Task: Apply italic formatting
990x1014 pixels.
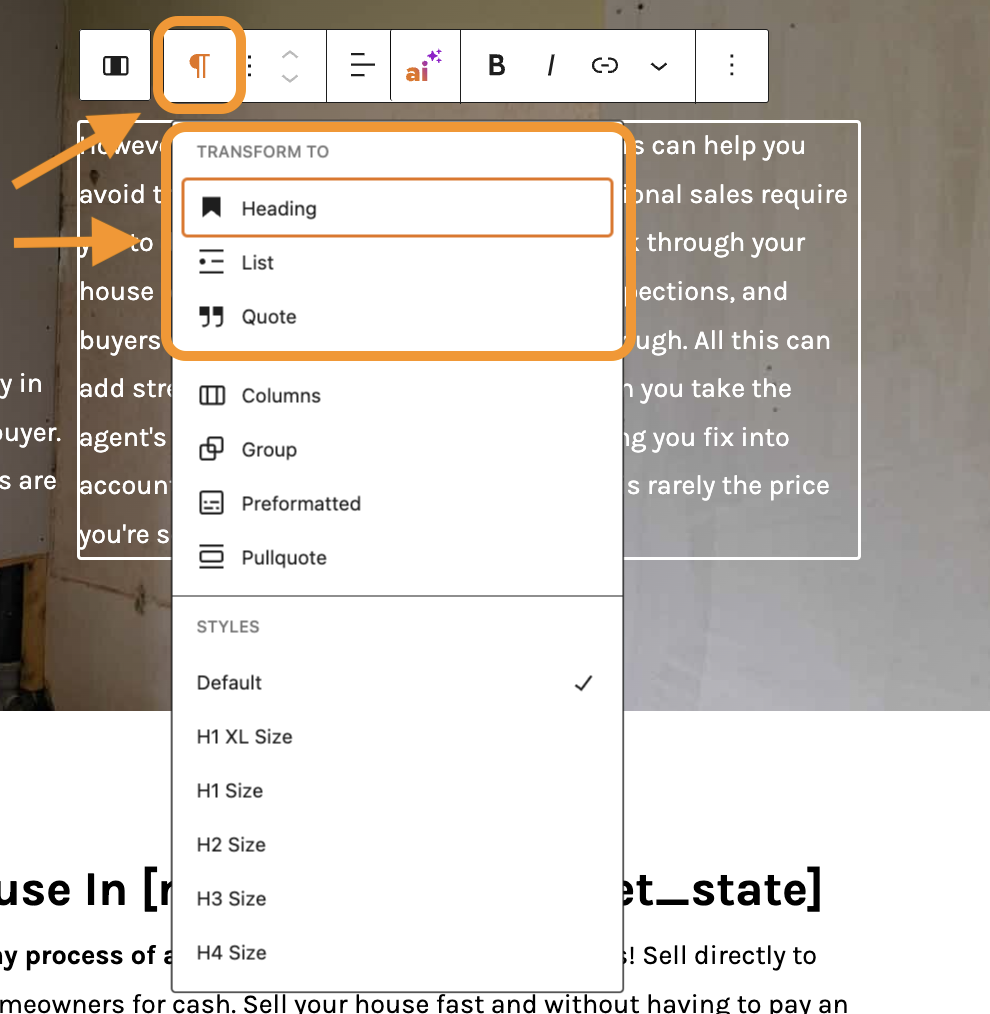Action: (551, 65)
